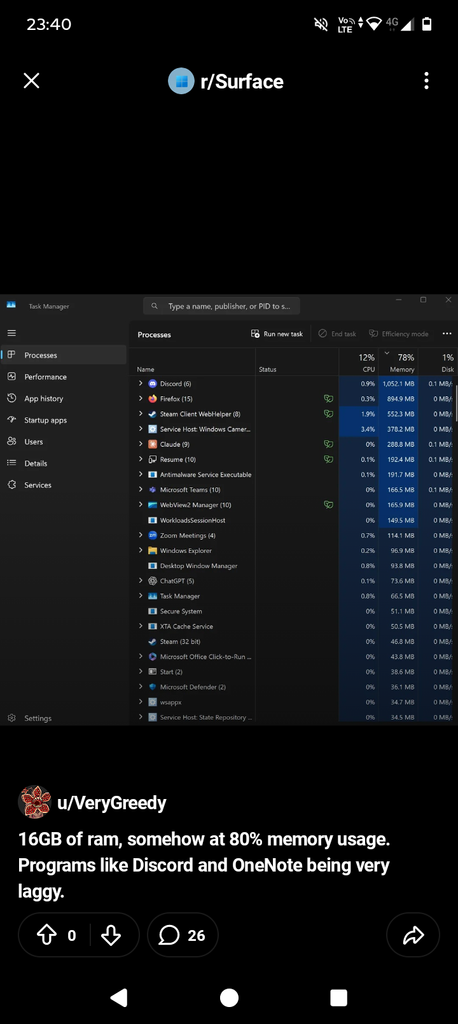Click the Efficiency mode button
This screenshot has height=1024, width=458.
pyautogui.click(x=399, y=334)
